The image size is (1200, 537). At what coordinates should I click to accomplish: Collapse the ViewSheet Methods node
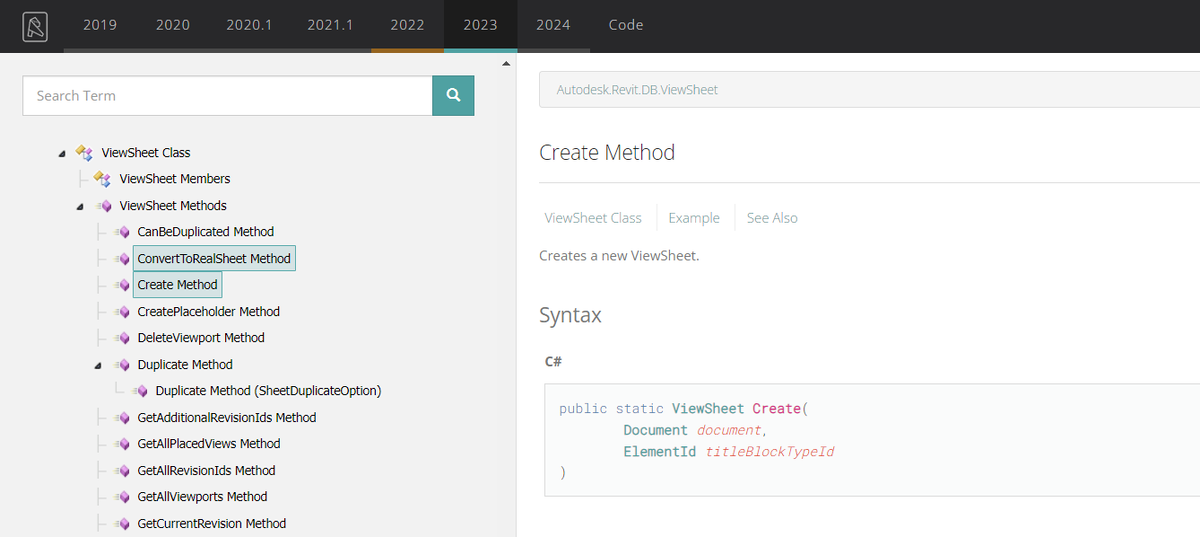pyautogui.click(x=80, y=206)
